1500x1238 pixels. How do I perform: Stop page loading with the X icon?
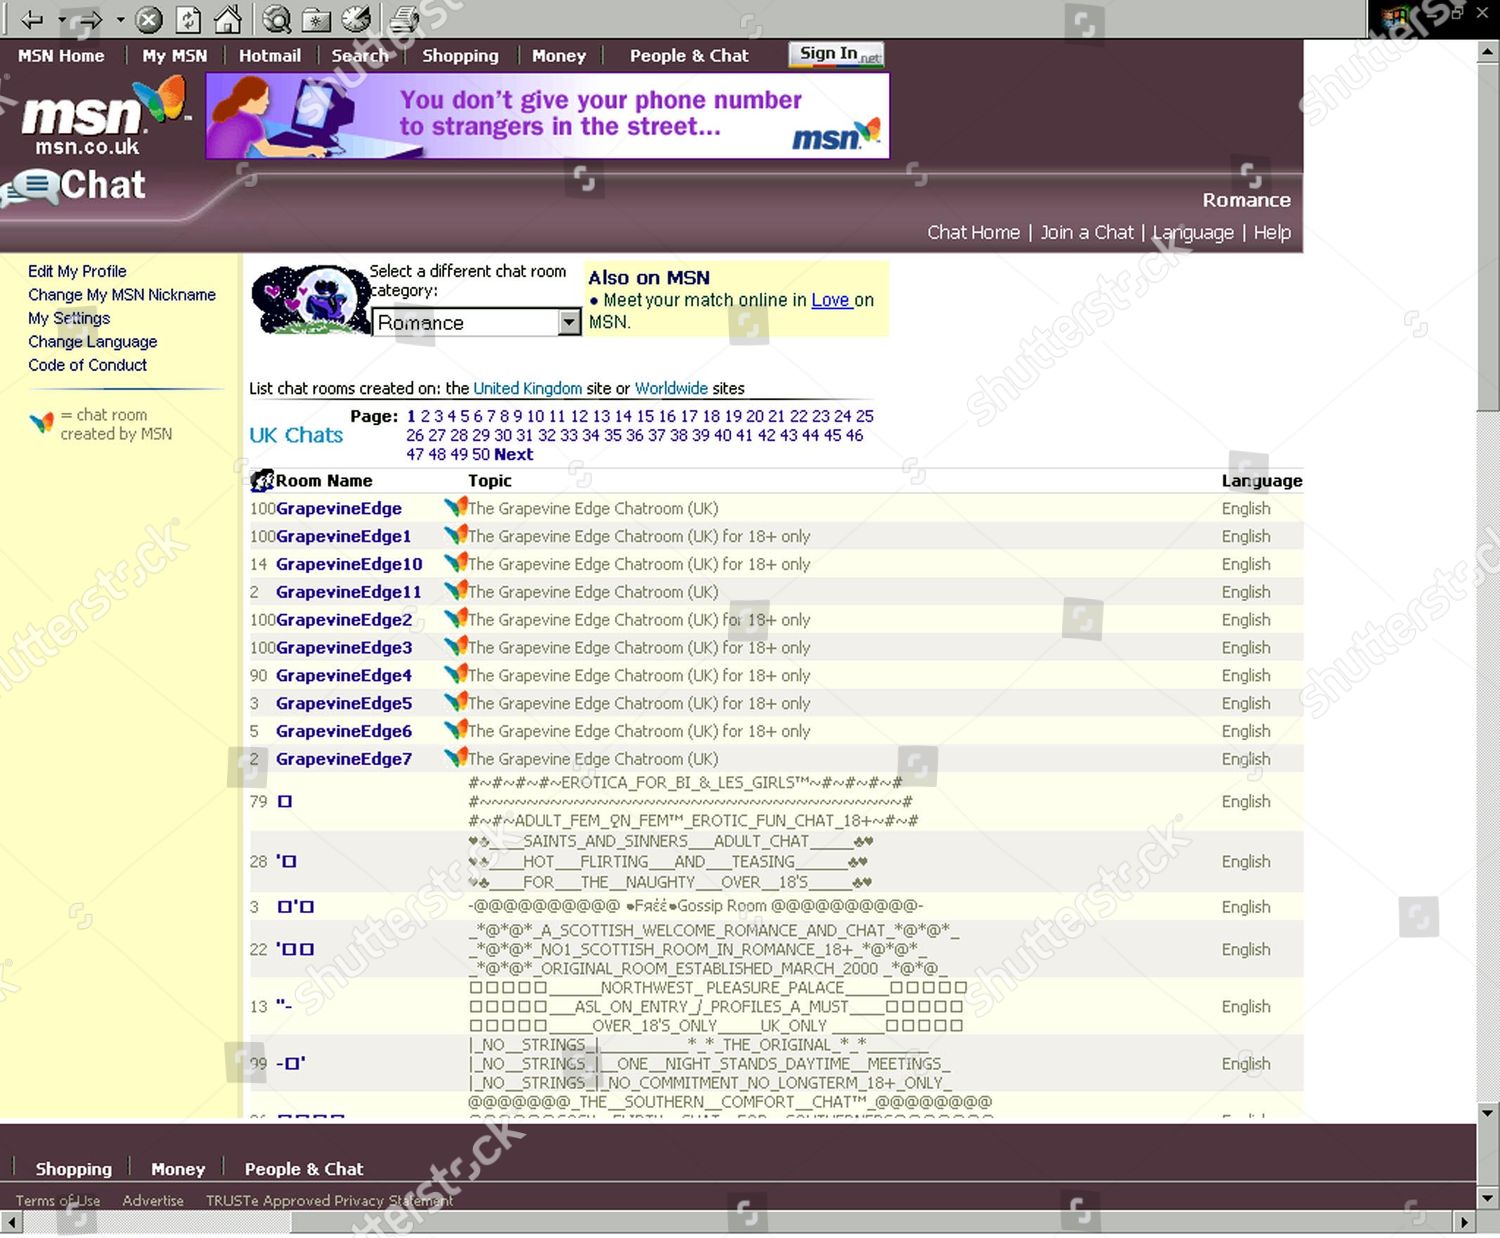tap(149, 19)
